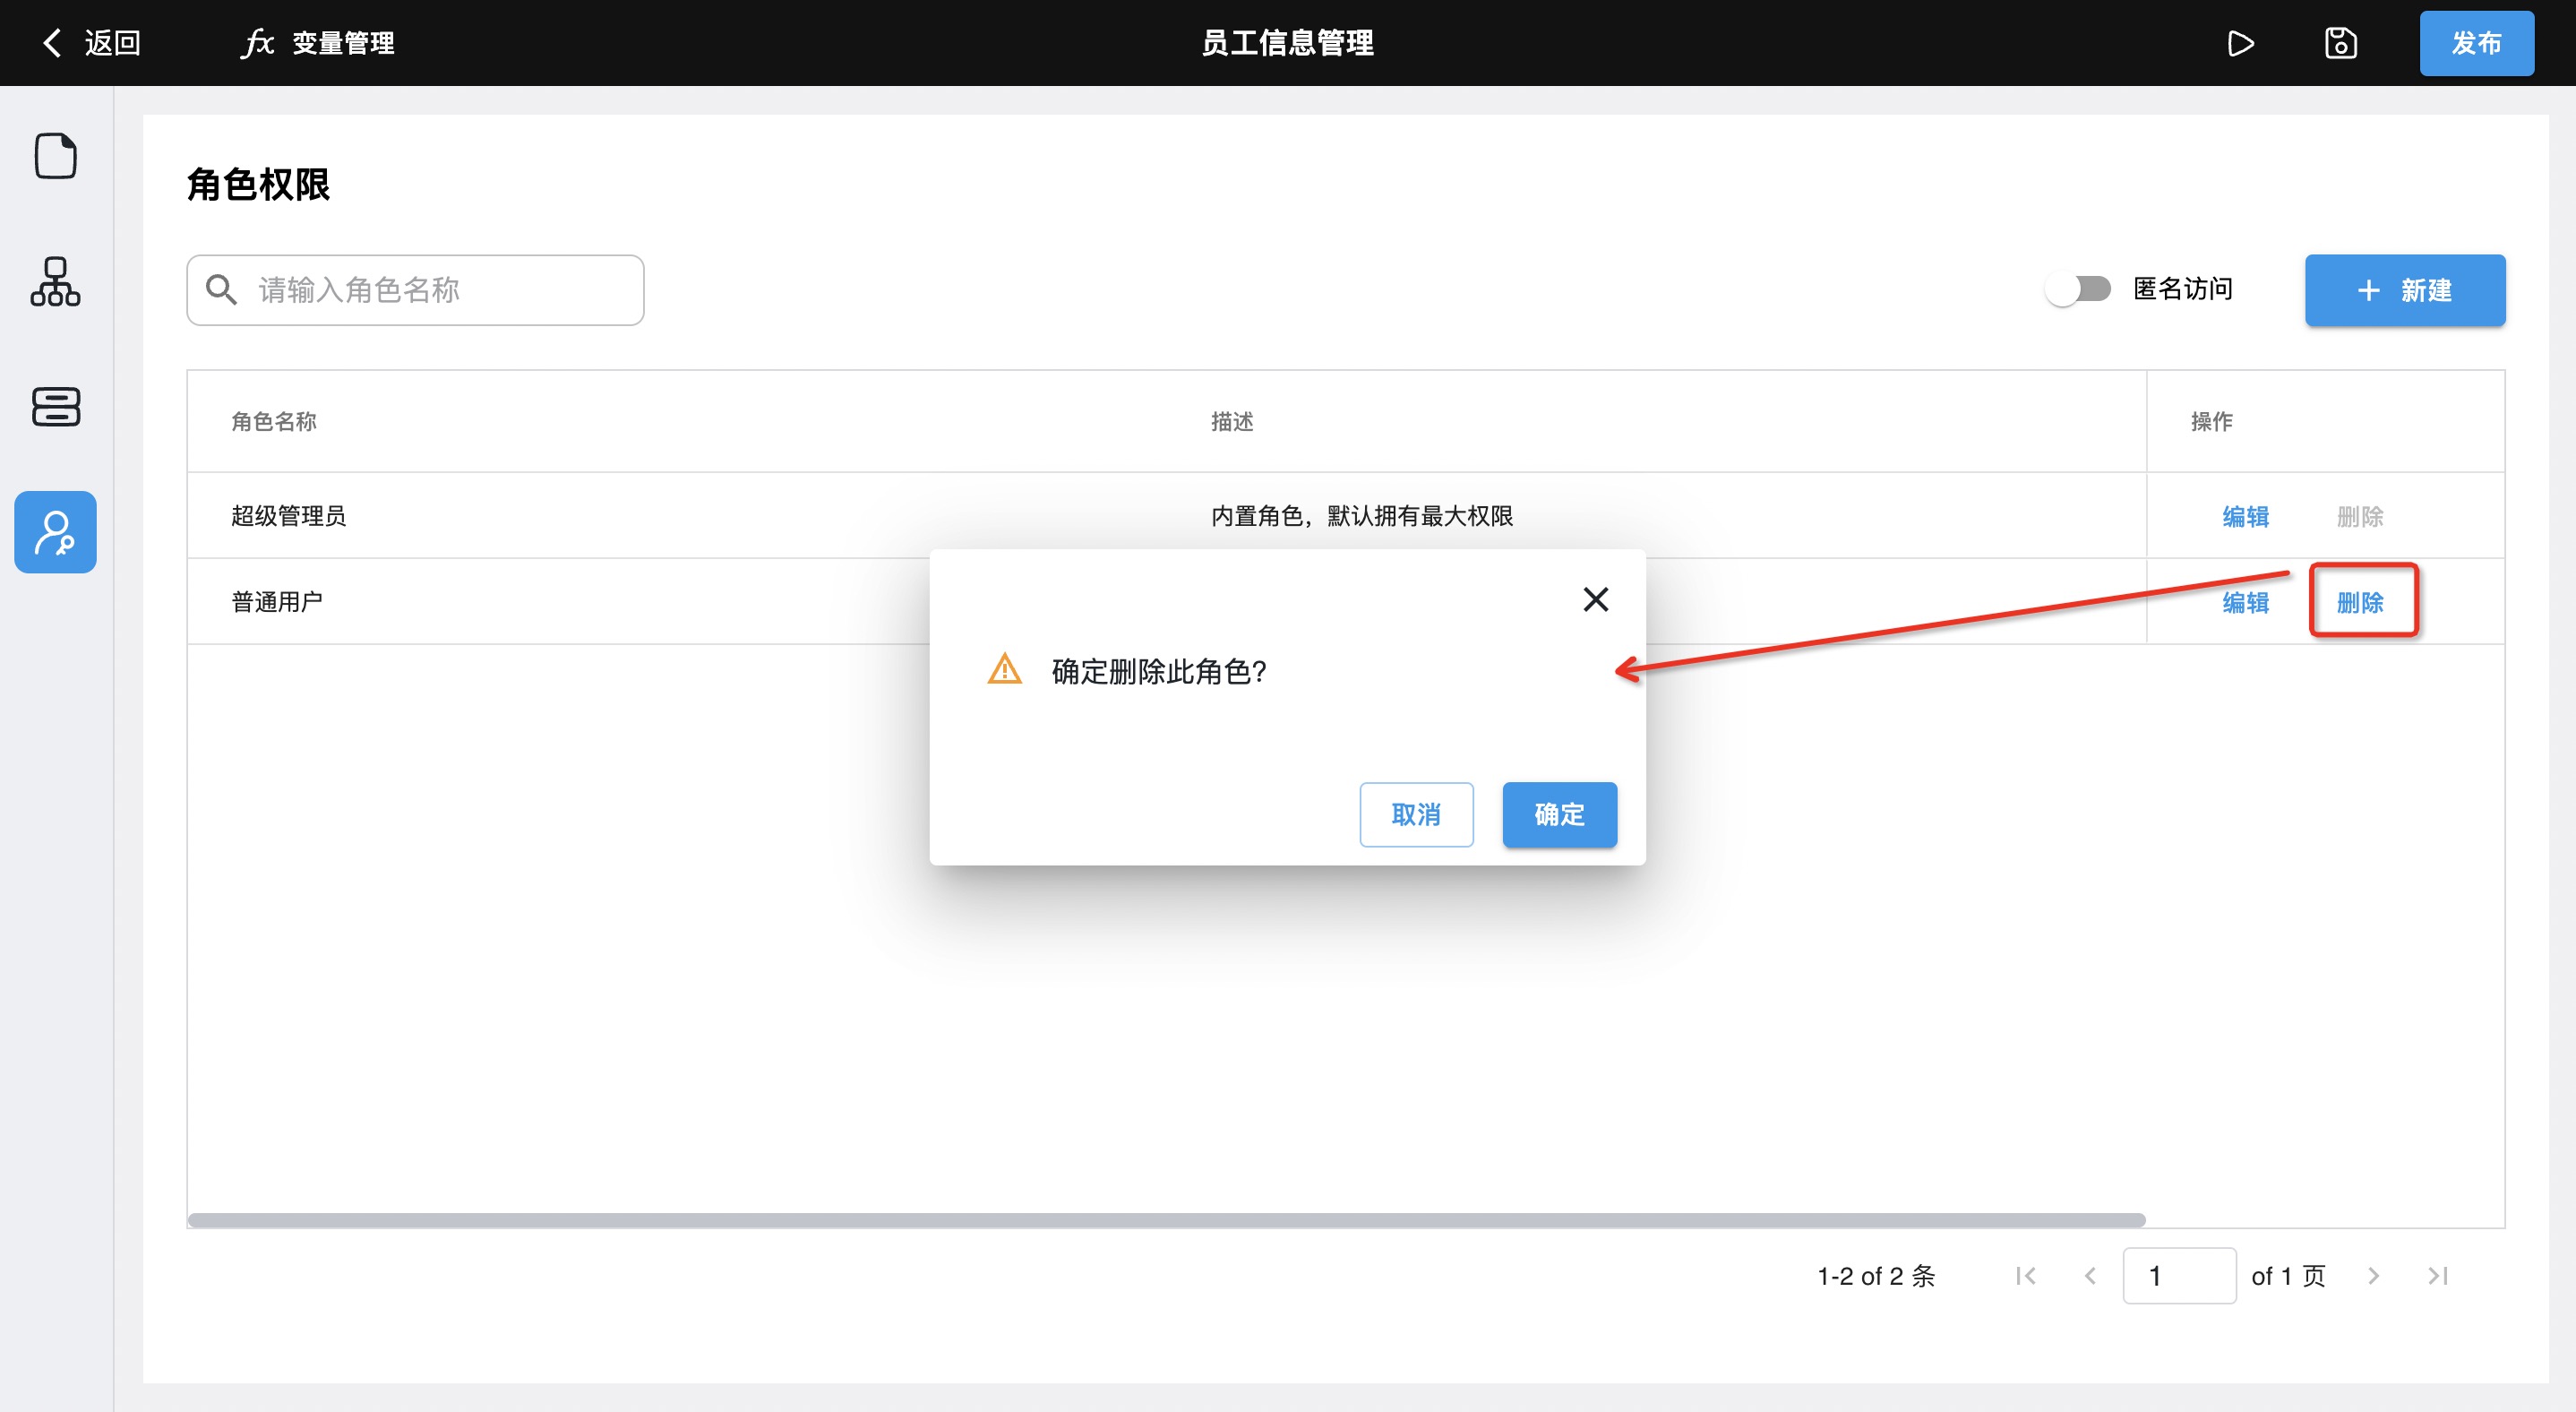Click the 员工信息管理 title
2576x1412 pixels.
coord(1287,43)
